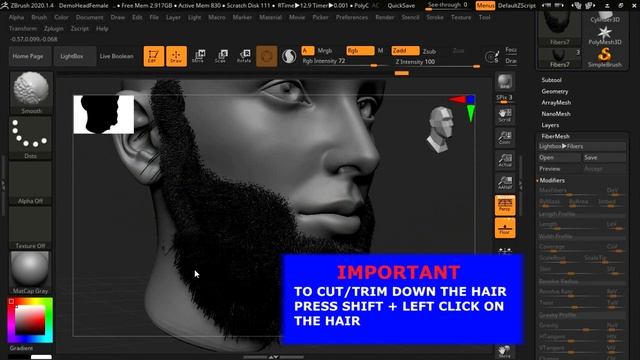
Task: Open the Preferences menu
Action: (352, 18)
